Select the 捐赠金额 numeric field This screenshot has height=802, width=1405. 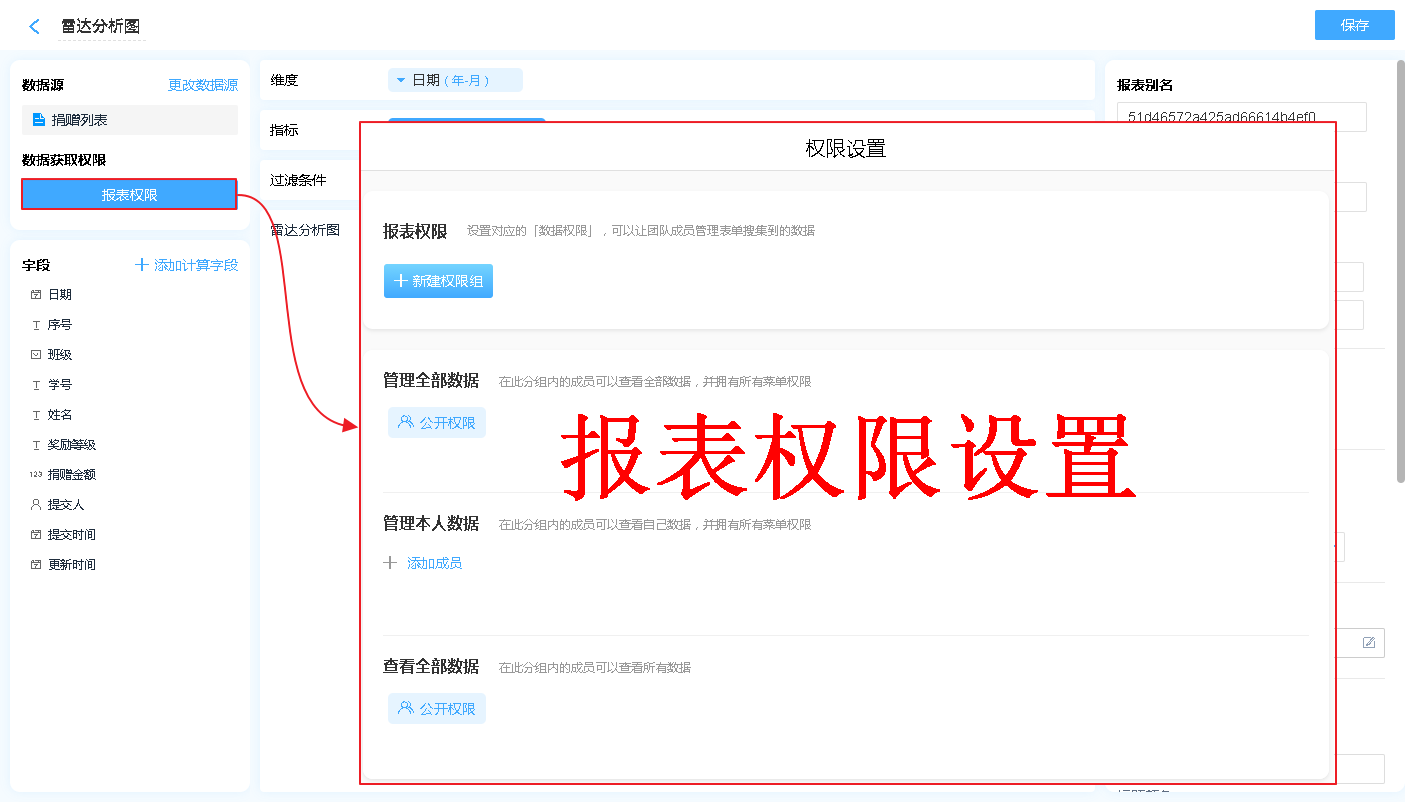tap(71, 475)
